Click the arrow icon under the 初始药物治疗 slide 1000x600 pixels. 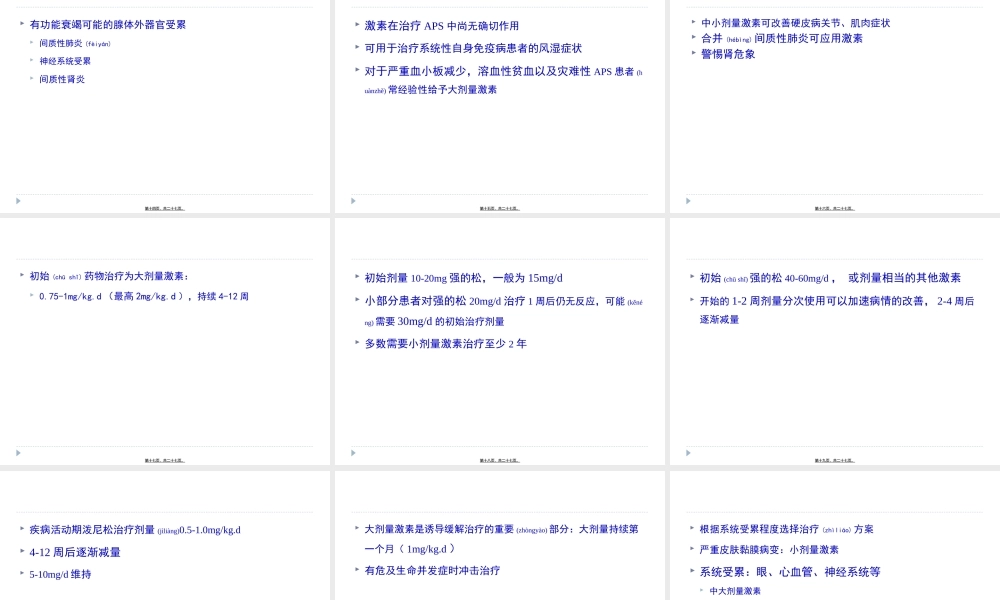pos(17,452)
